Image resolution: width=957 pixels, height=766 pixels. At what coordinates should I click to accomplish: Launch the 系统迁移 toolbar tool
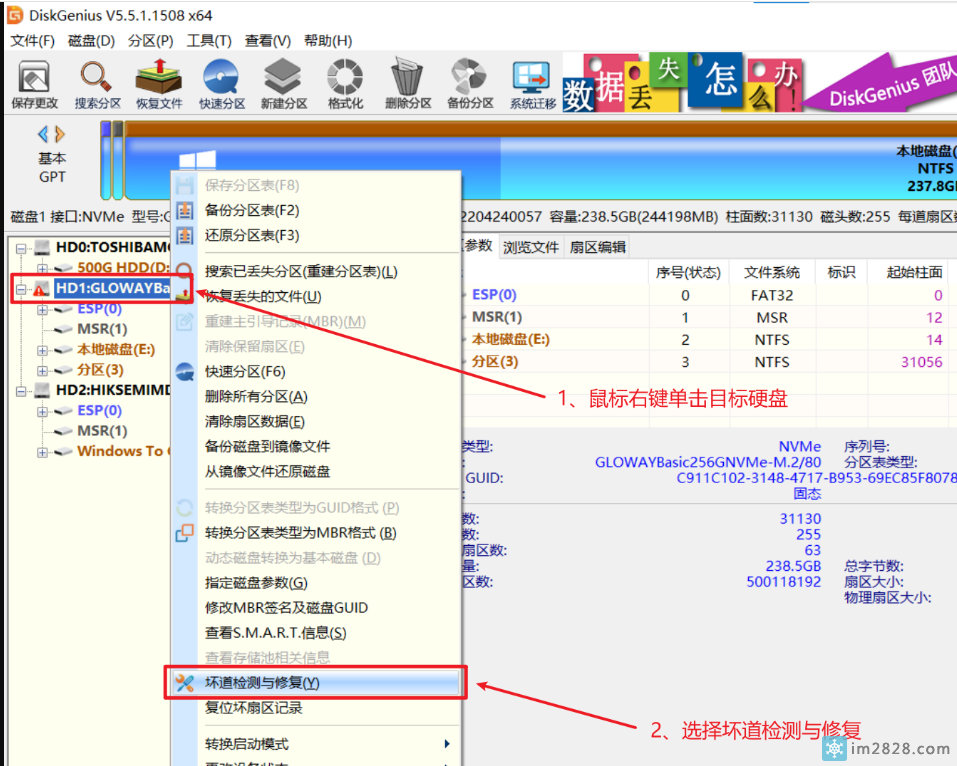coord(533,85)
